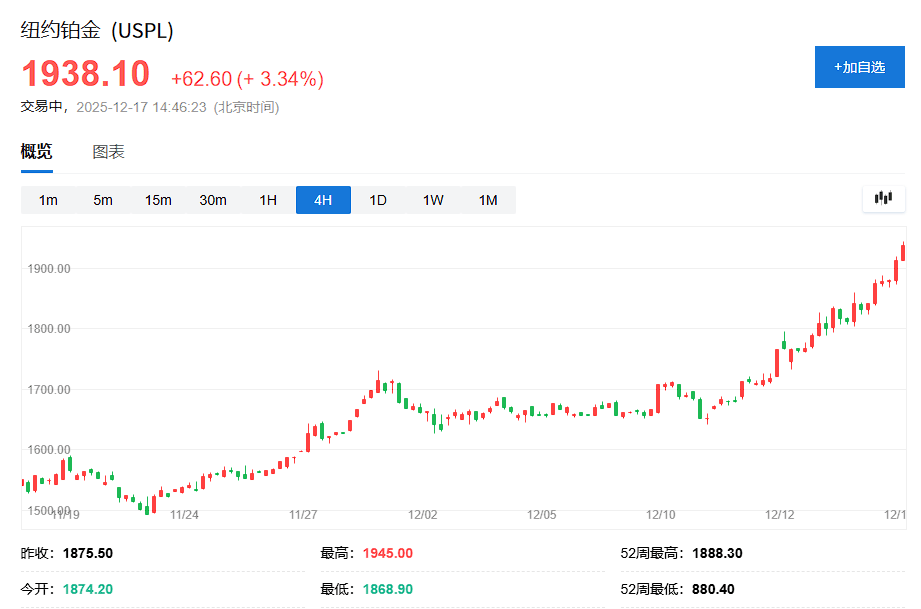Change chart to 1D period

[378, 200]
